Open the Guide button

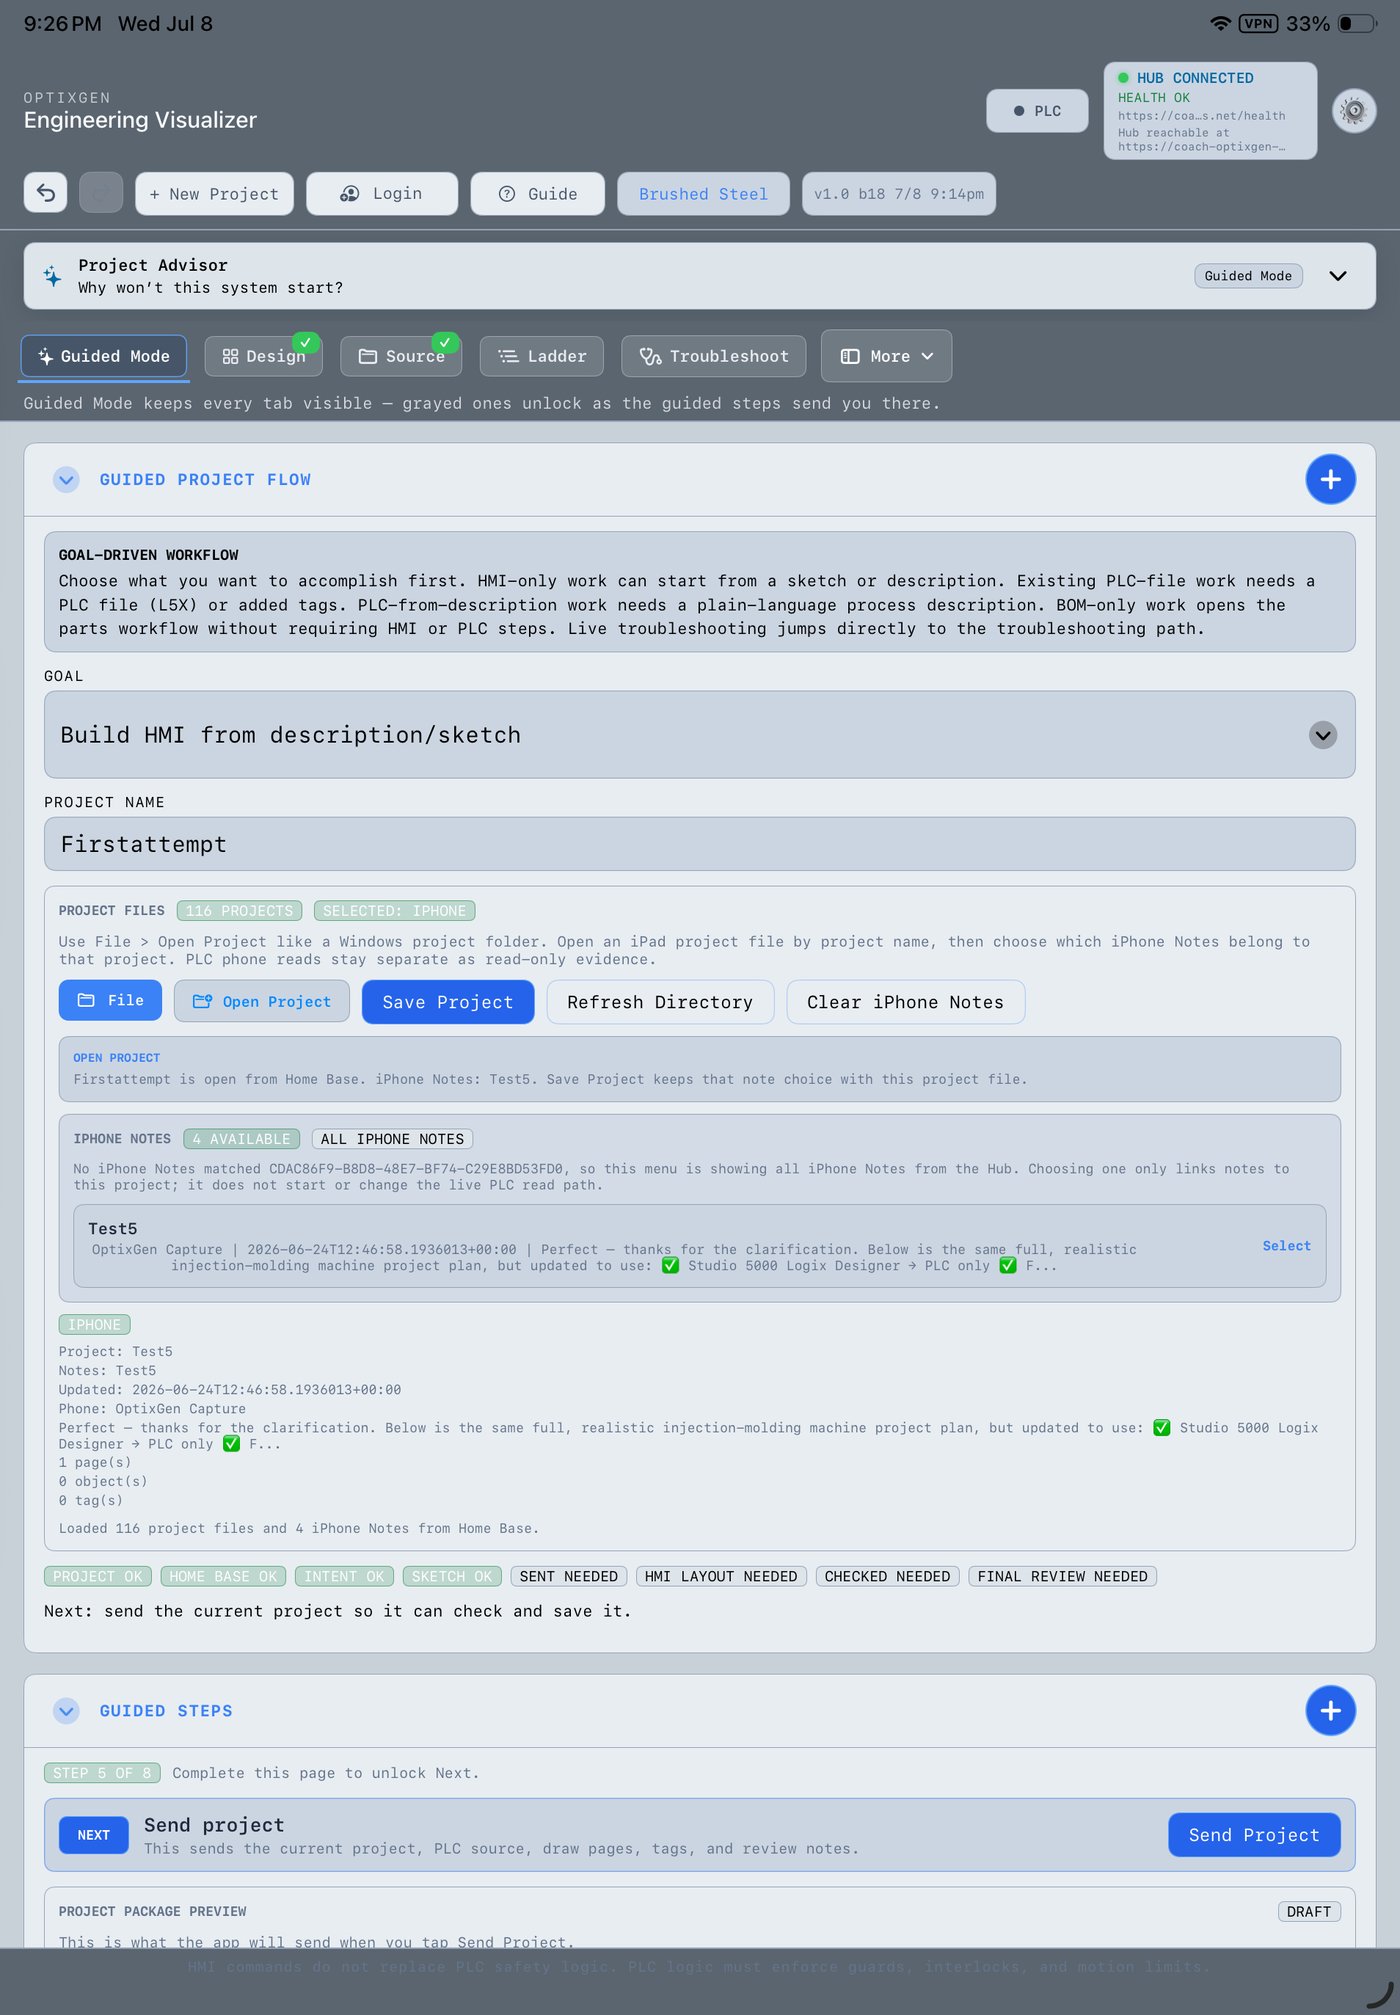click(x=537, y=194)
